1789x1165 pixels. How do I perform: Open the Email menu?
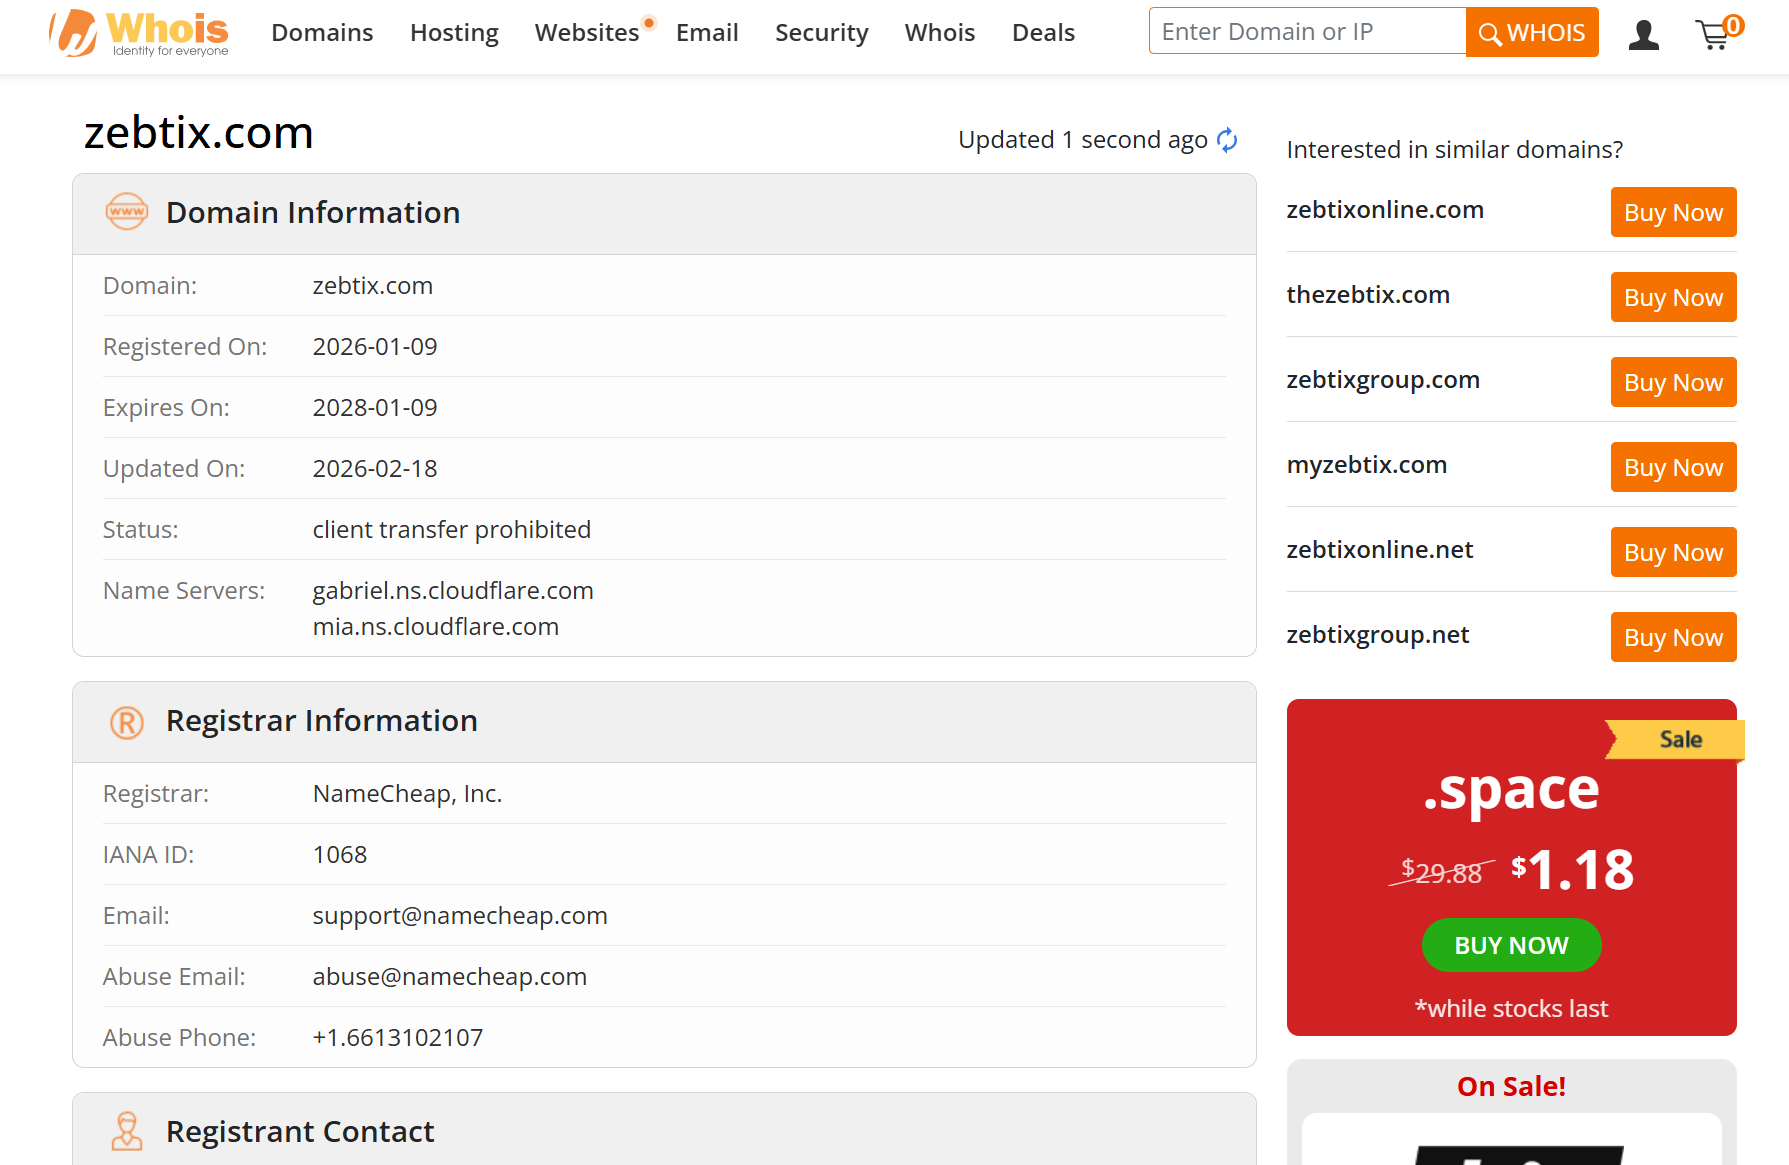click(707, 33)
